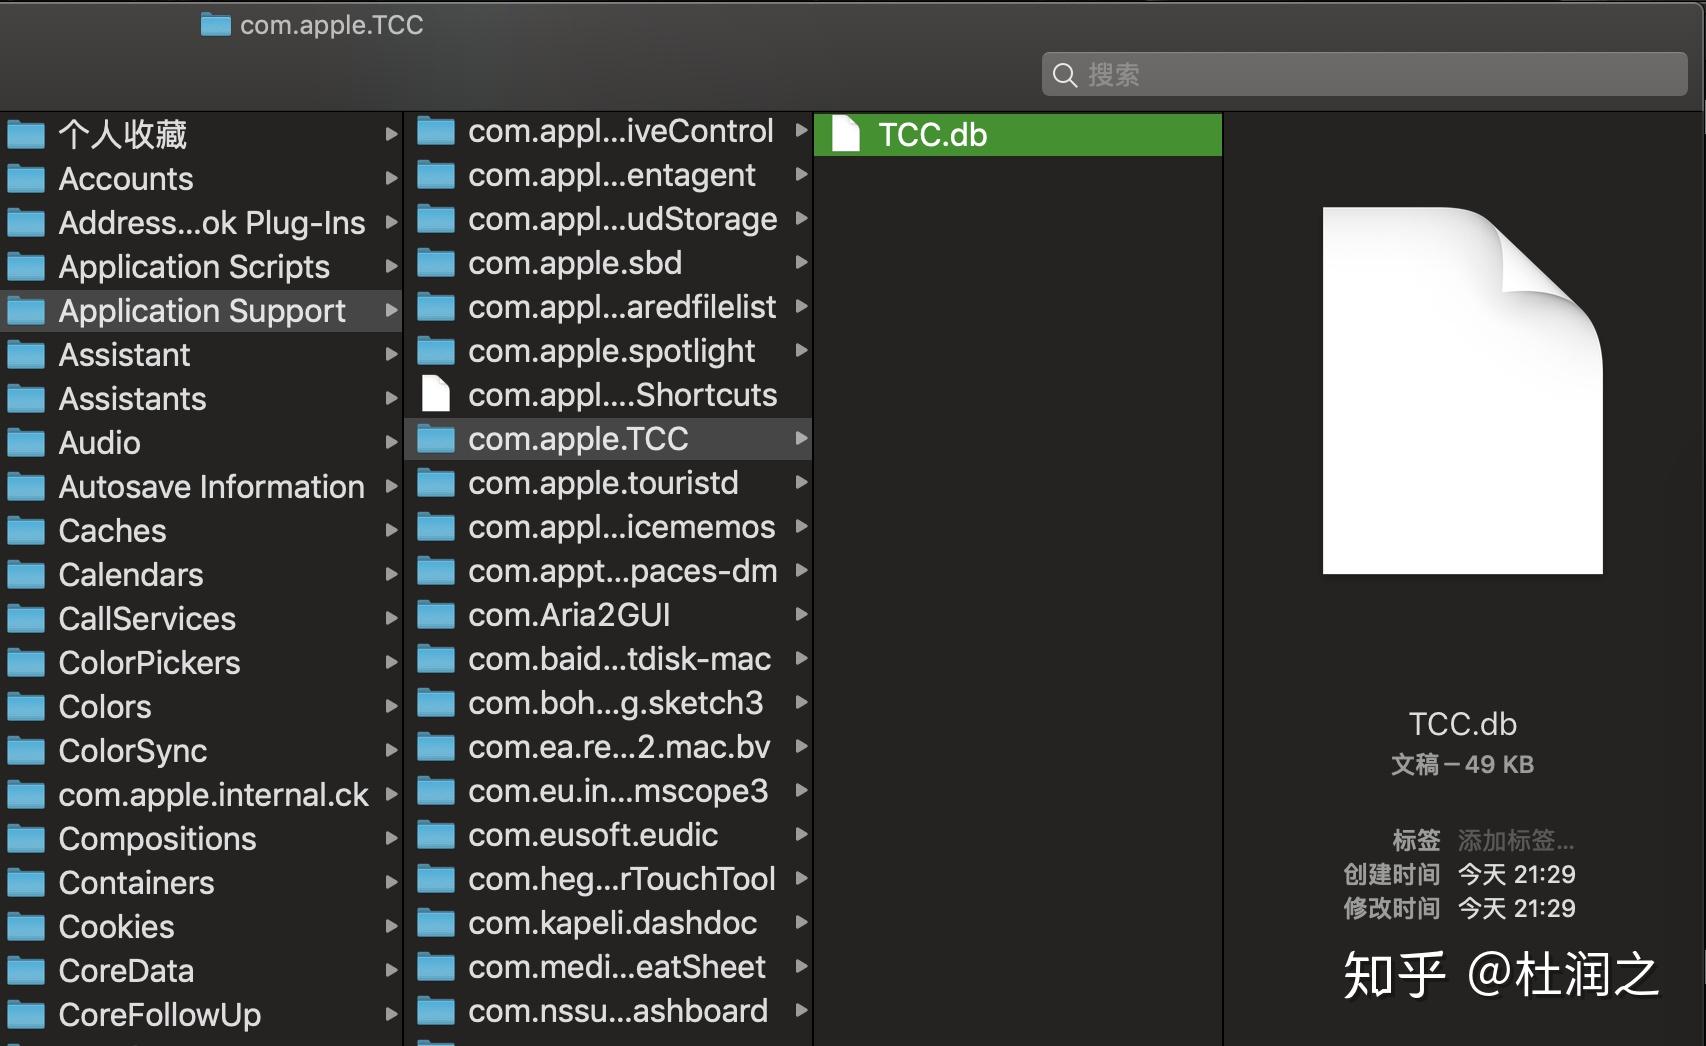The width and height of the screenshot is (1706, 1046).
Task: Open the Assistants folder row
Action: coord(201,398)
